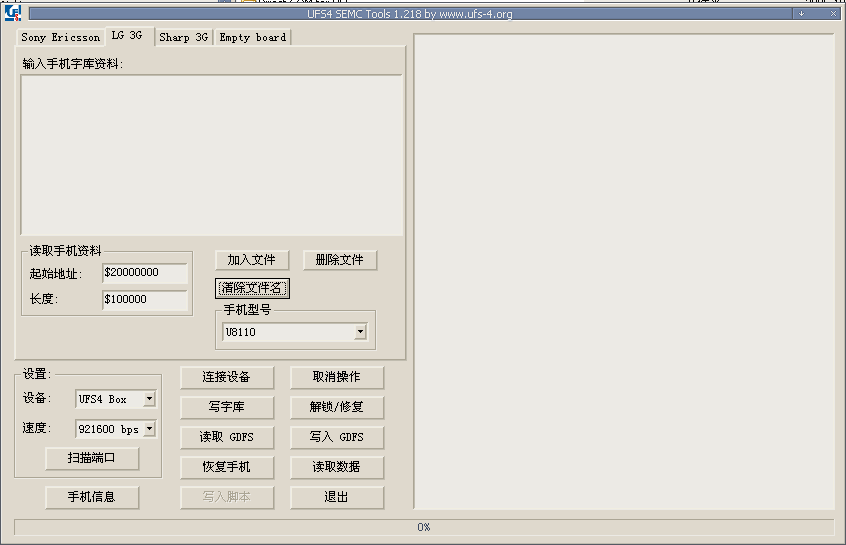Click the 读取 GDFS button
Image resolution: width=846 pixels, height=545 pixels.
click(x=226, y=437)
